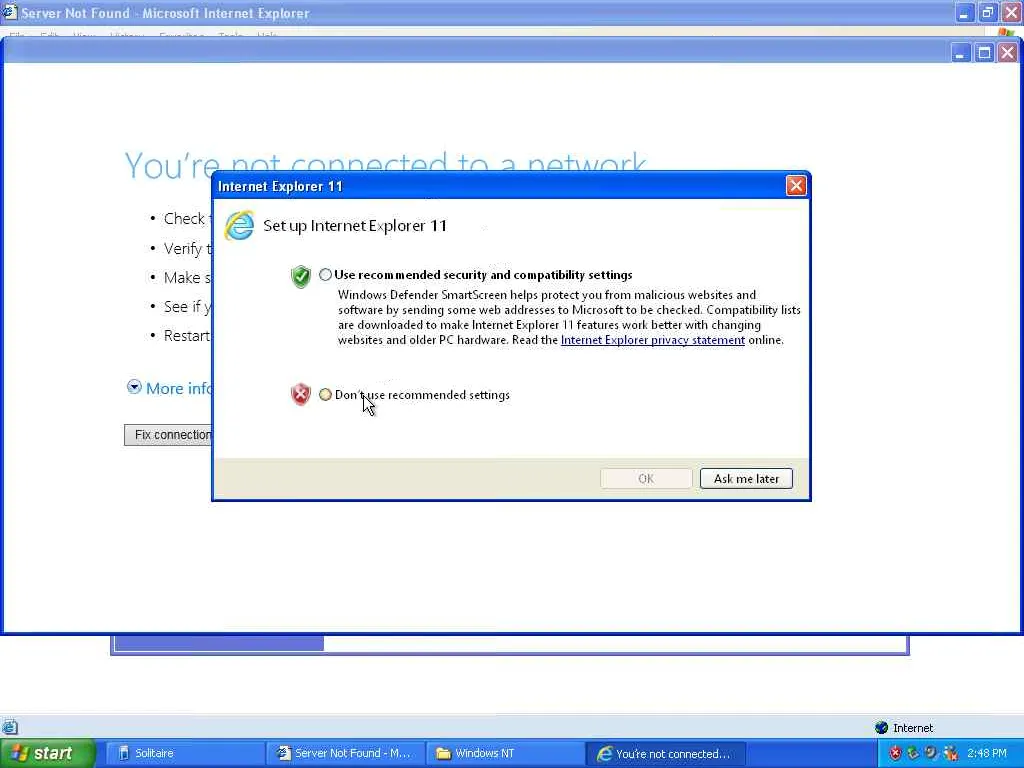The height and width of the screenshot is (768, 1024).
Task: Click the IE page icon in Server Not Found title bar
Action: [x=9, y=12]
